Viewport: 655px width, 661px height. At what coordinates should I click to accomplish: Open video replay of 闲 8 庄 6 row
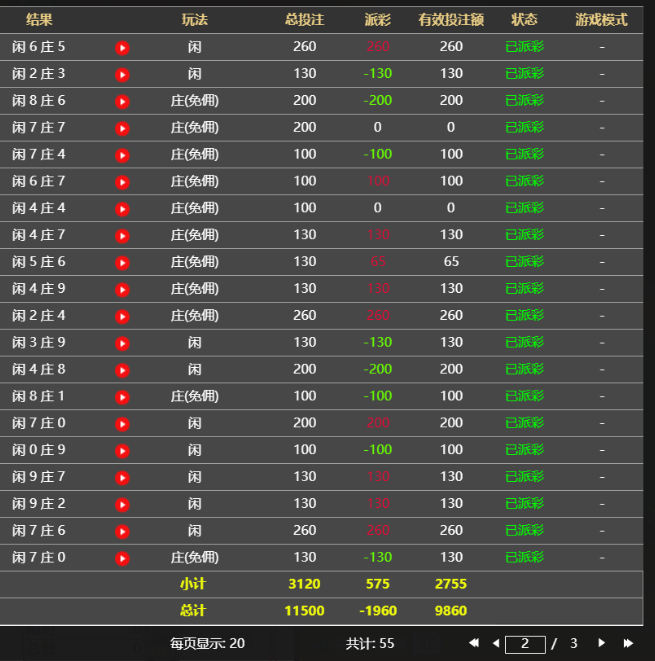pyautogui.click(x=122, y=101)
